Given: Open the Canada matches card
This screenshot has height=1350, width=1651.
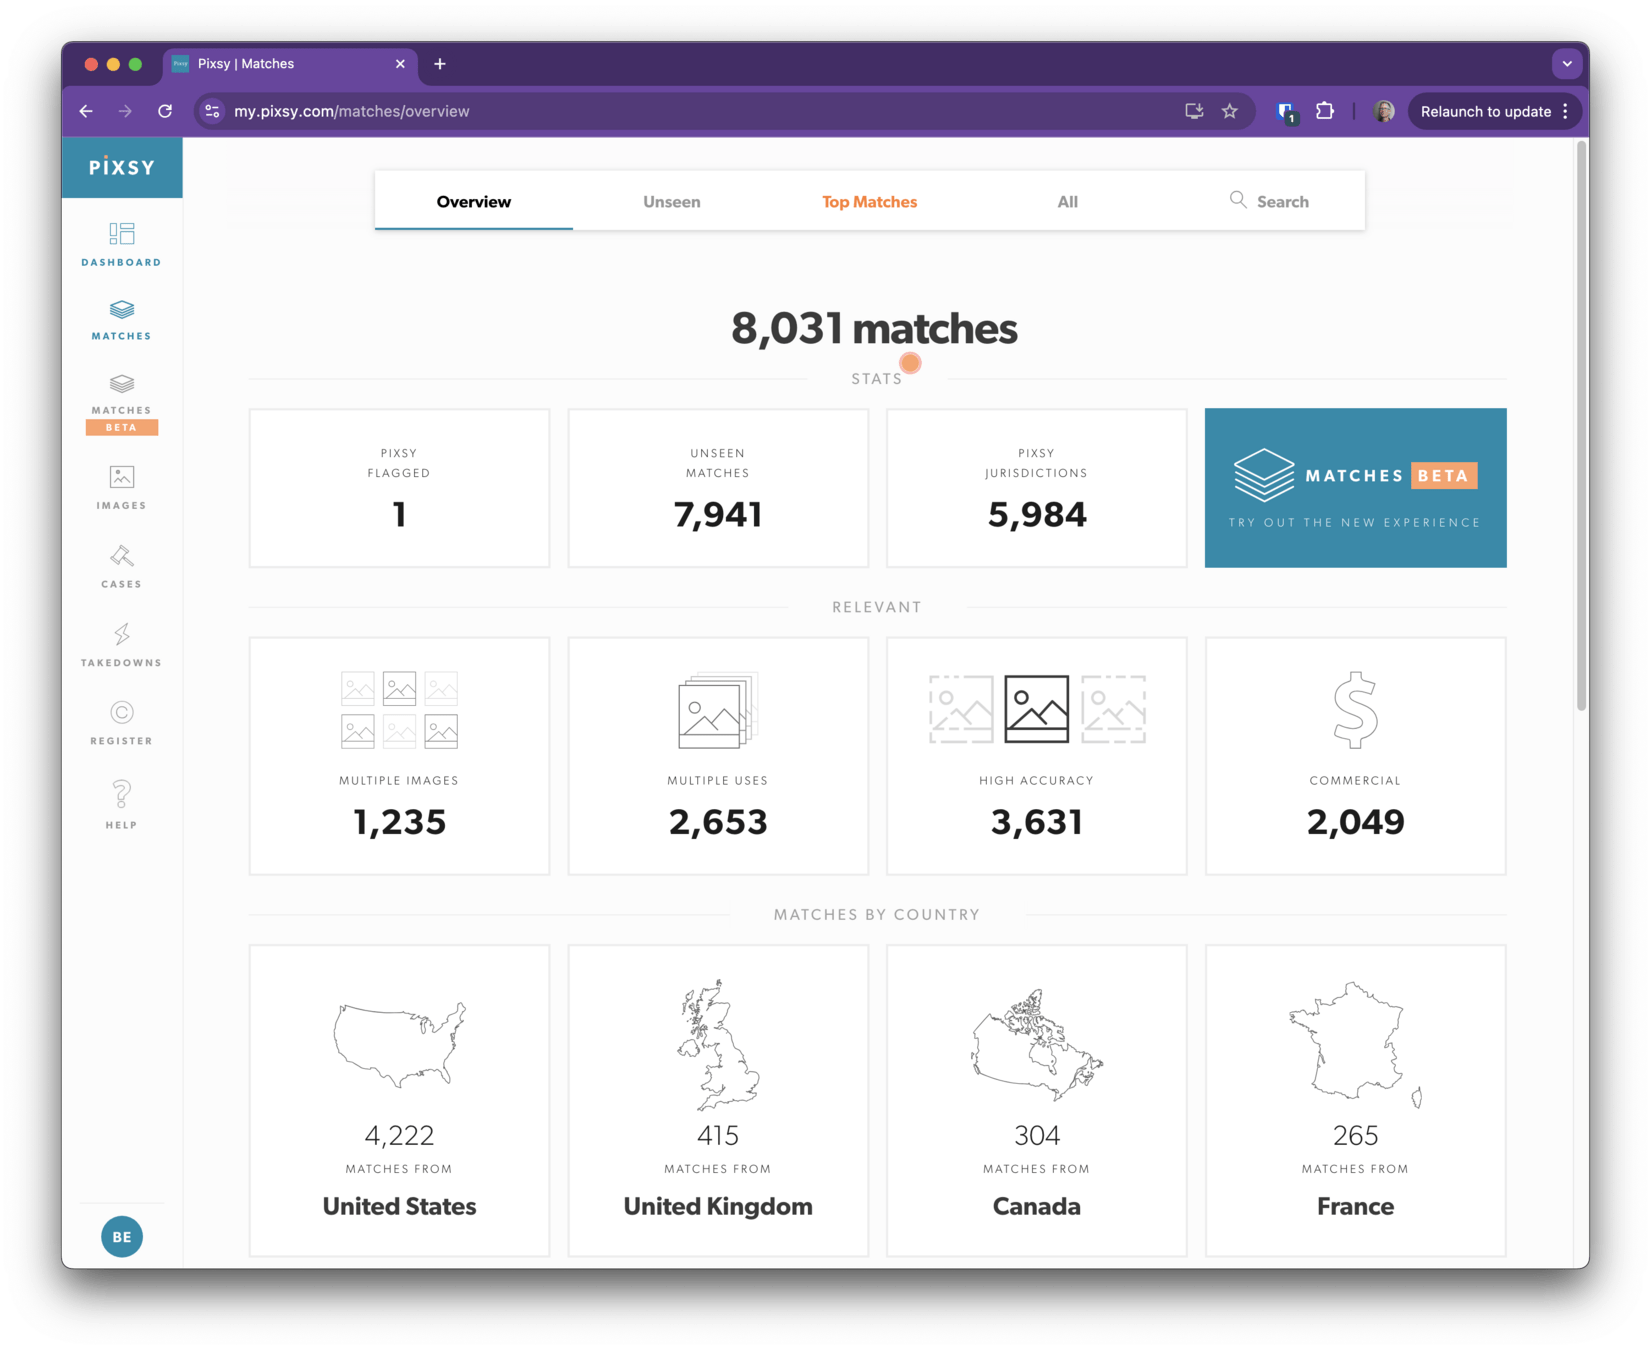Looking at the screenshot, I should click(1037, 1100).
